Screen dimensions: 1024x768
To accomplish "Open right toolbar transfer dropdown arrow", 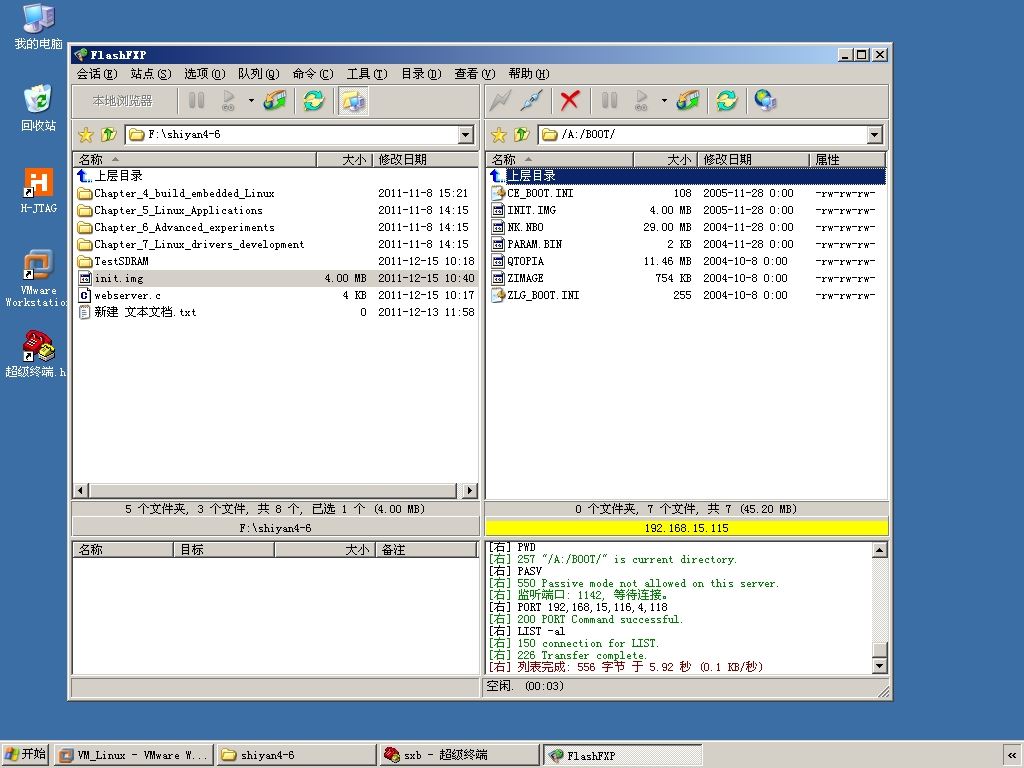I will coord(664,101).
